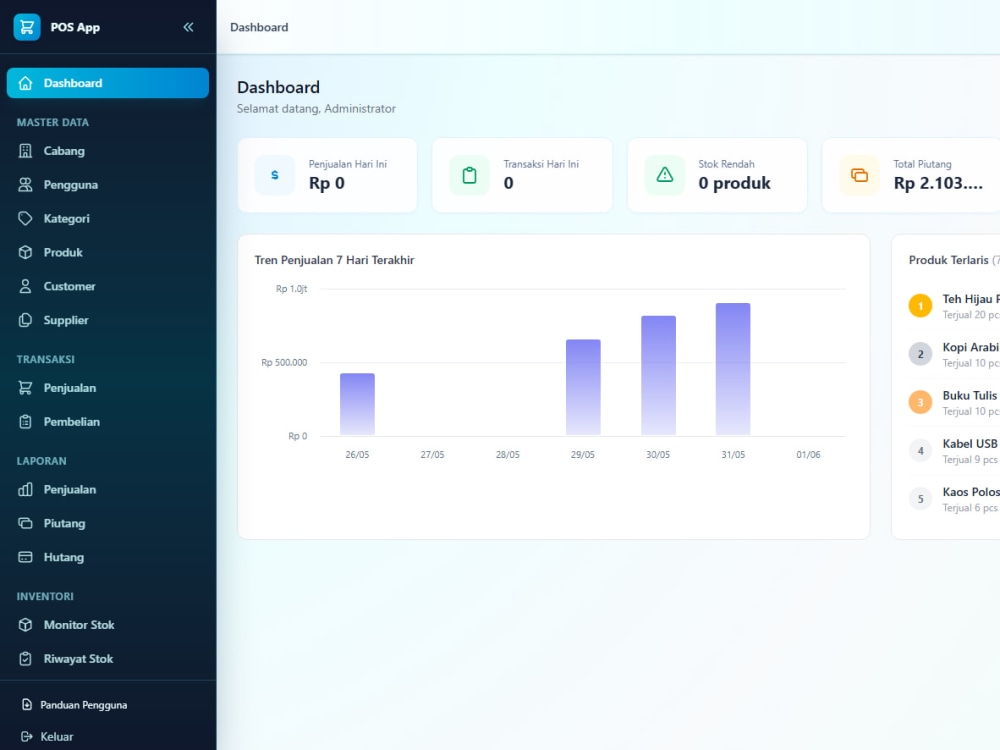Viewport: 1000px width, 750px height.
Task: Click the Laporan Penjualan bar chart icon
Action: (x=26, y=490)
